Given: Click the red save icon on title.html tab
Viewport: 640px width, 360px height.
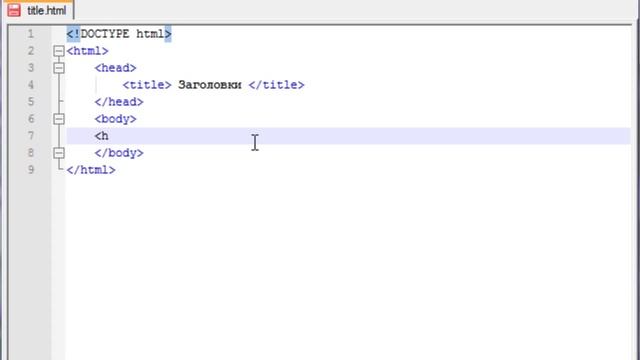Looking at the screenshot, I should [14, 10].
